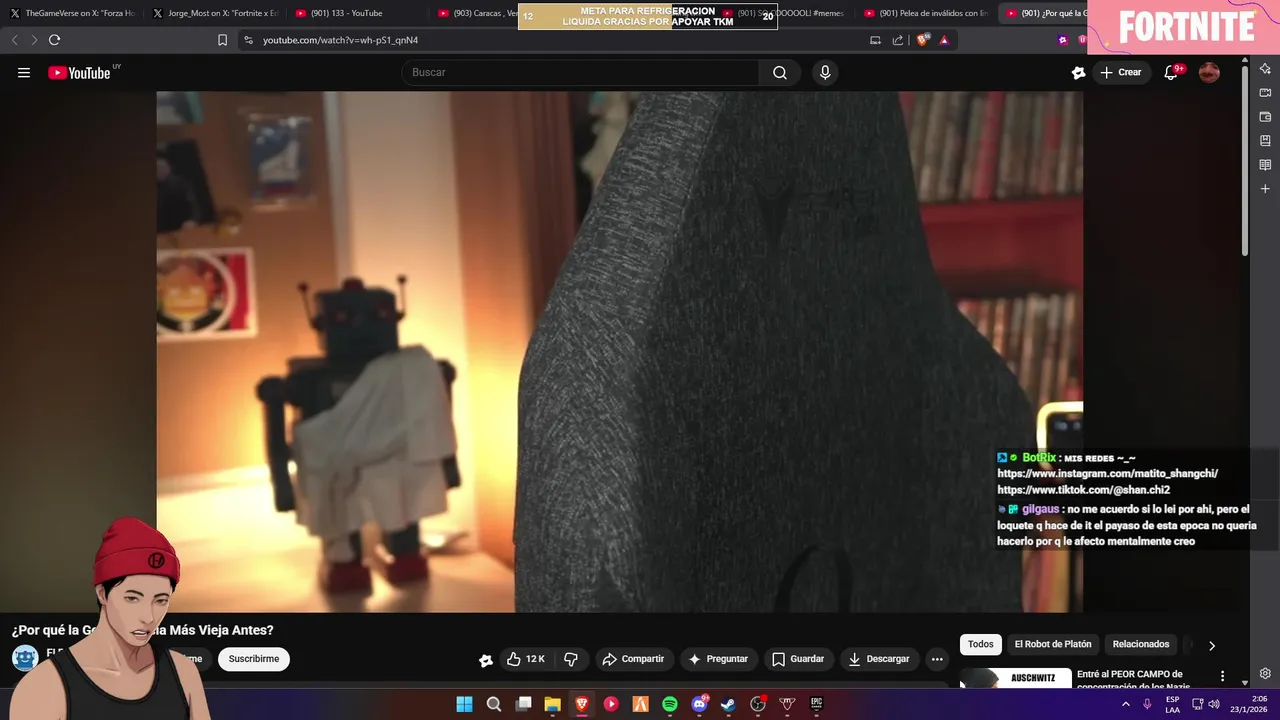This screenshot has width=1280, height=720.
Task: Show more chips with right arrow
Action: [x=1212, y=646]
